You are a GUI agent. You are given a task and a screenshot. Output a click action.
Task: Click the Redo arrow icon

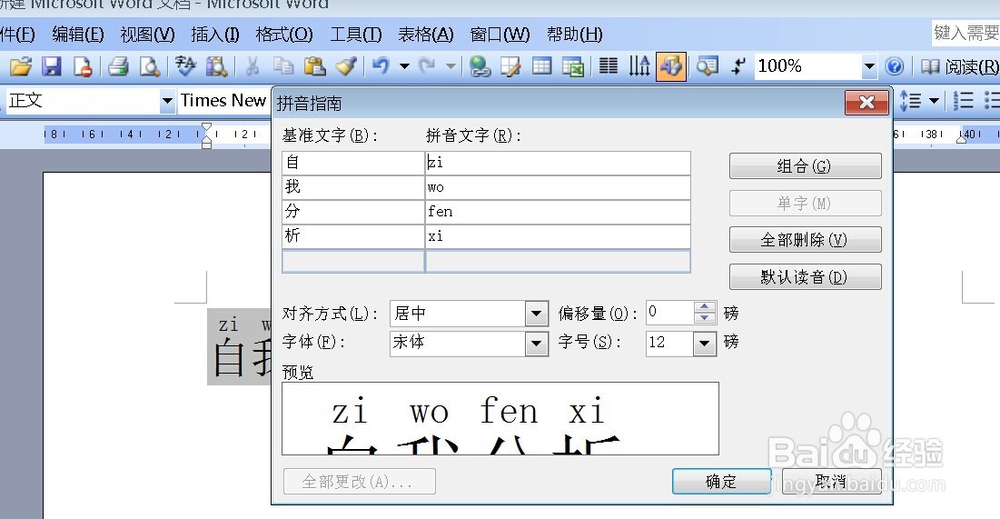[427, 66]
